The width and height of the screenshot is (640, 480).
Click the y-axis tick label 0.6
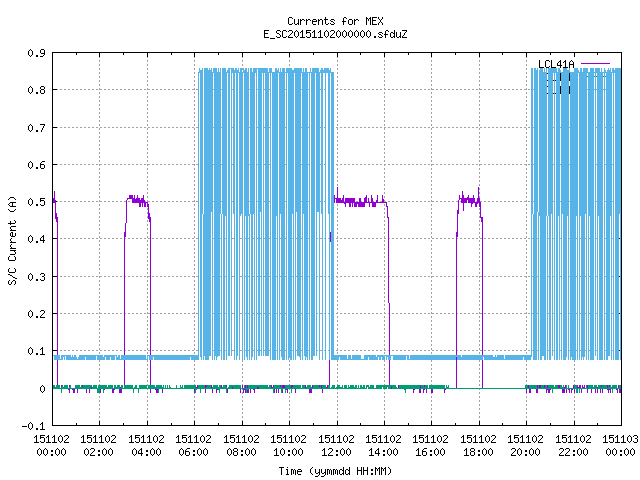(36, 165)
